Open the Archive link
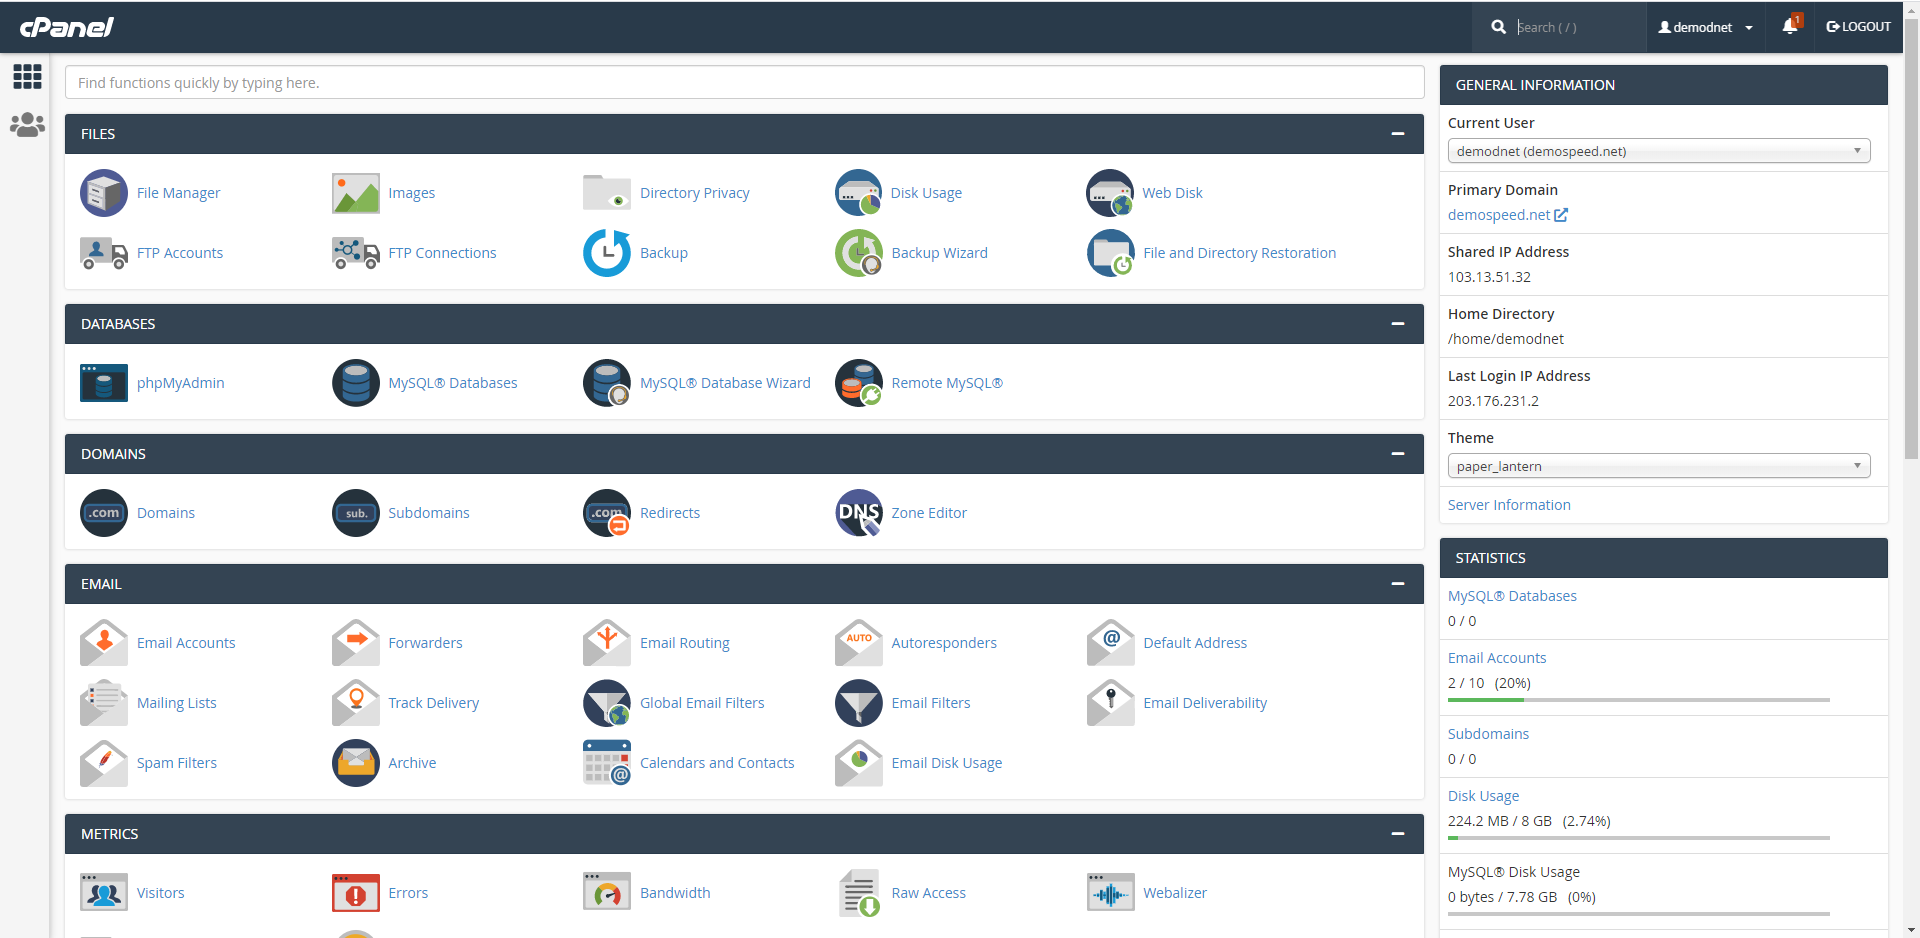 click(x=412, y=763)
